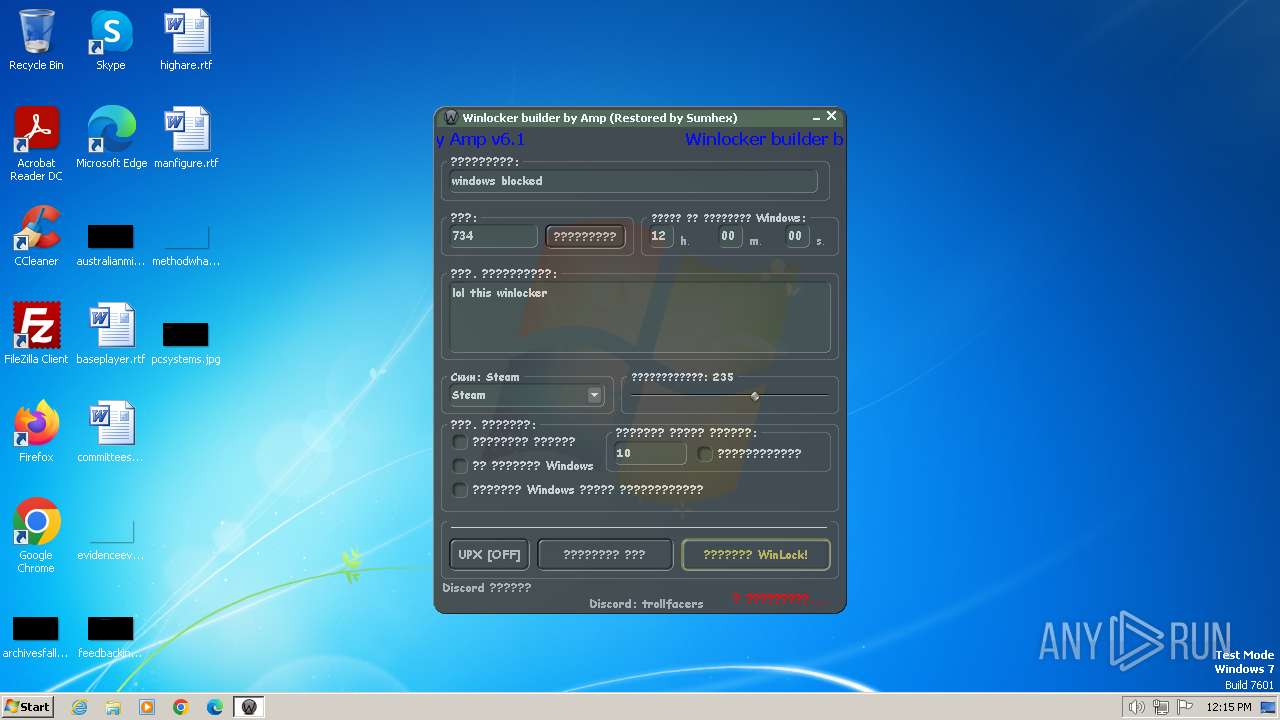Viewport: 1280px width, 720px height.
Task: Toggle checkbox next to the 10 field
Action: (x=705, y=454)
